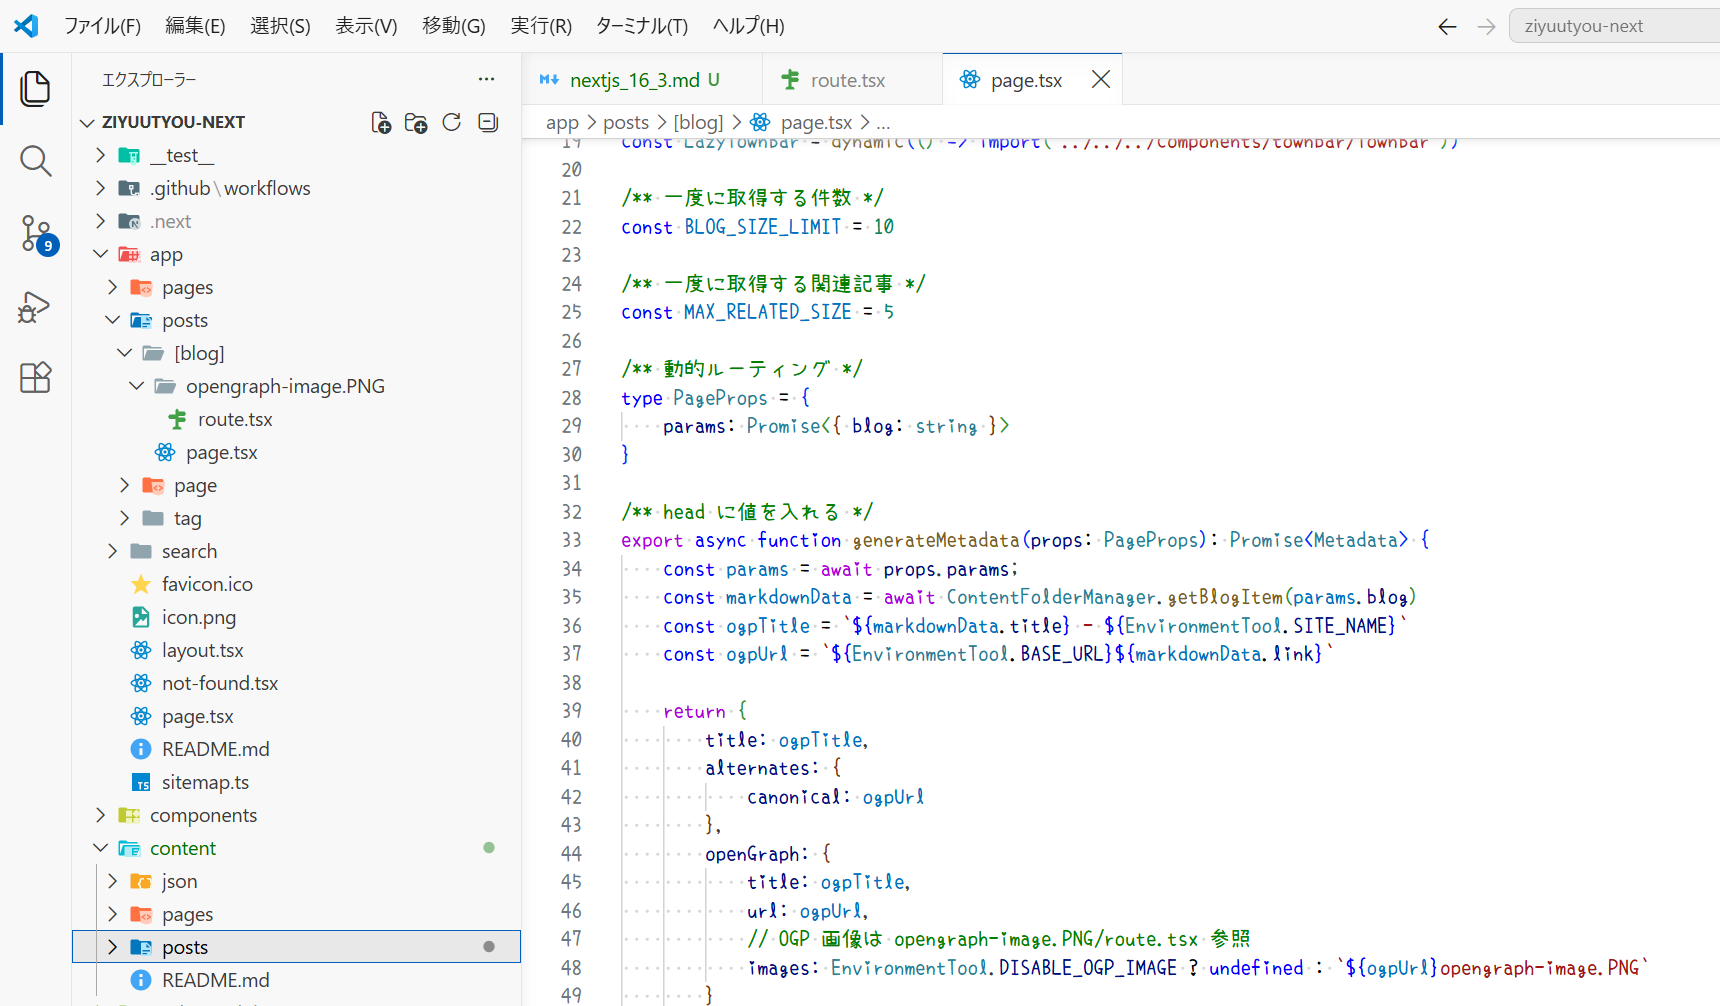This screenshot has height=1006, width=1720.
Task: Collapse all folders in explorer
Action: 488,122
